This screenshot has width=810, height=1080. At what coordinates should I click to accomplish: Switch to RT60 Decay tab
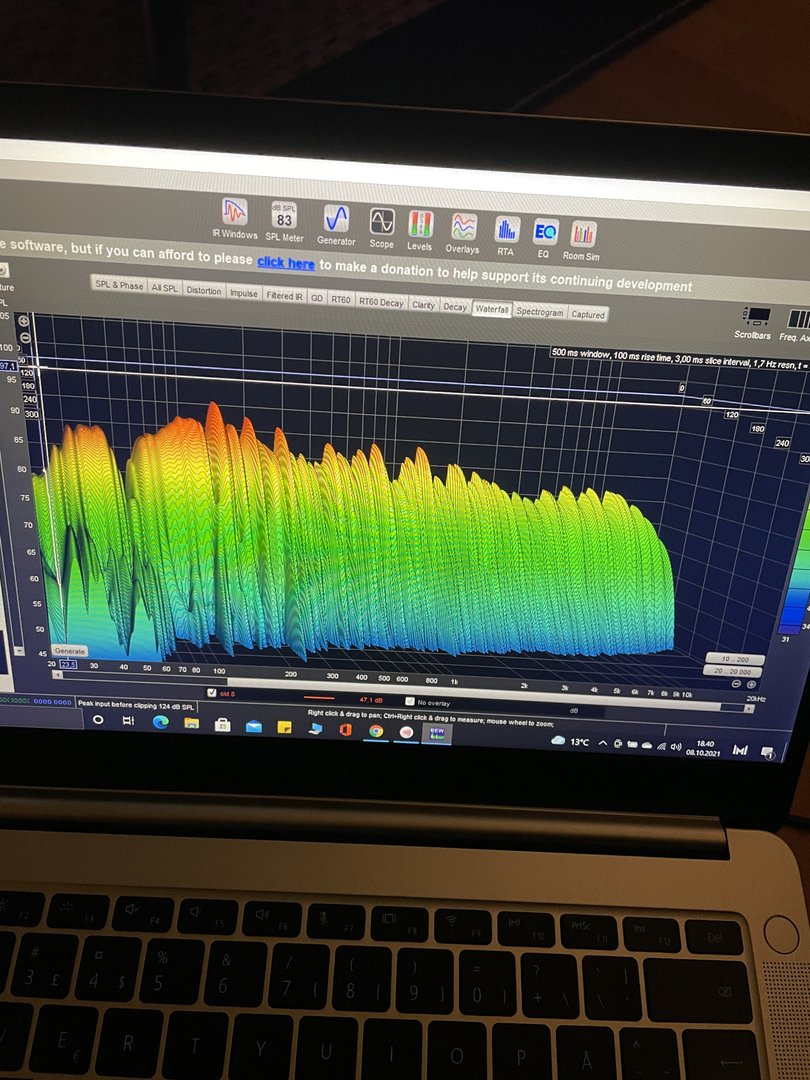click(x=382, y=302)
